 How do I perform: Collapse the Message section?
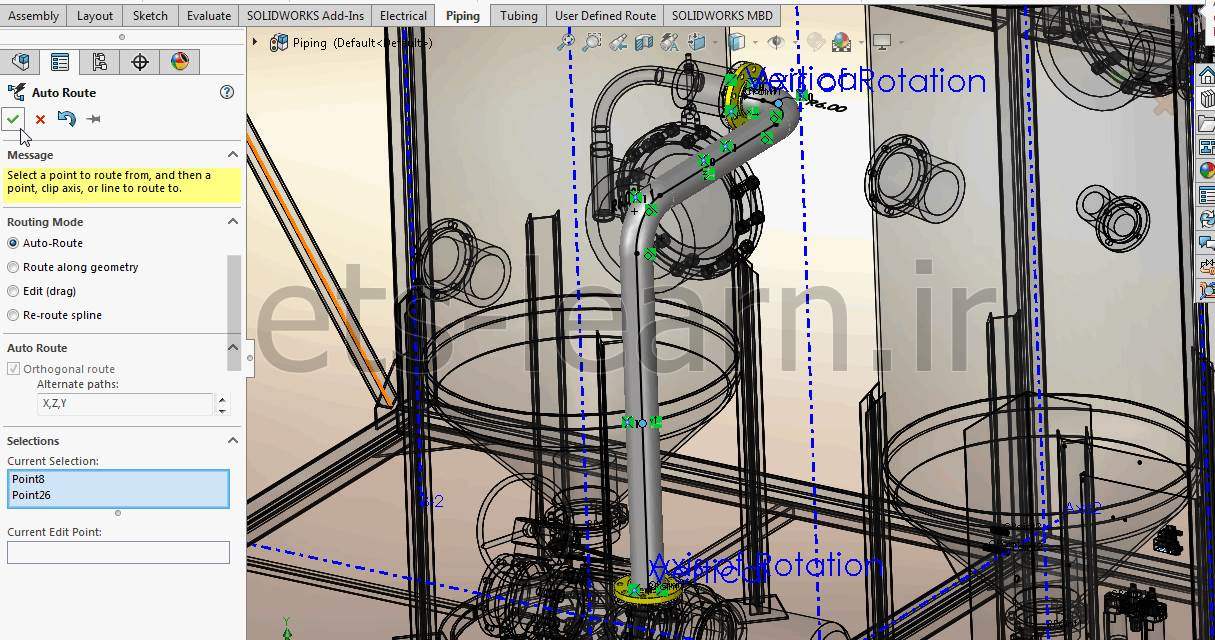pyautogui.click(x=233, y=155)
